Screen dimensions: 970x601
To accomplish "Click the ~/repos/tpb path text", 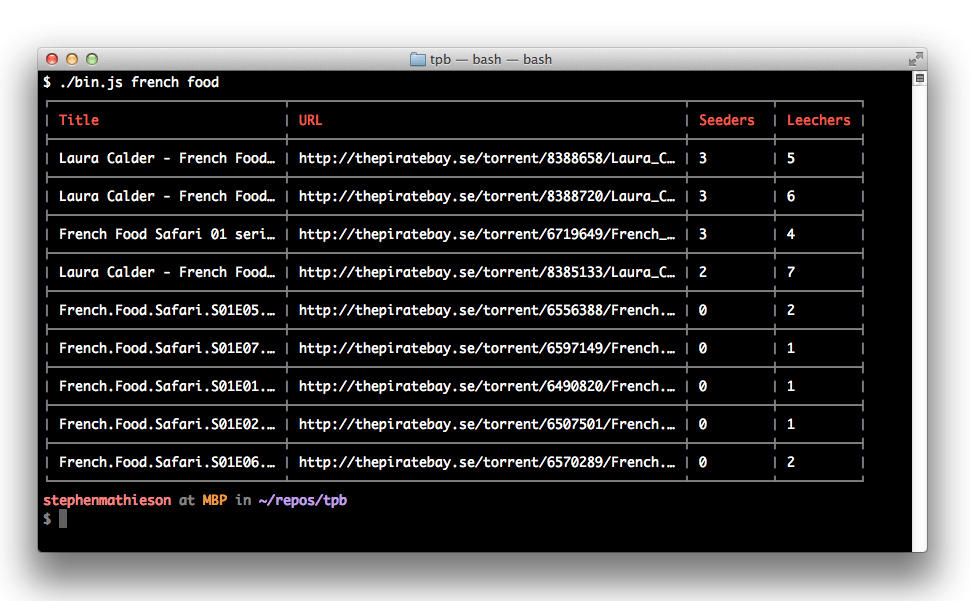I will pyautogui.click(x=306, y=500).
